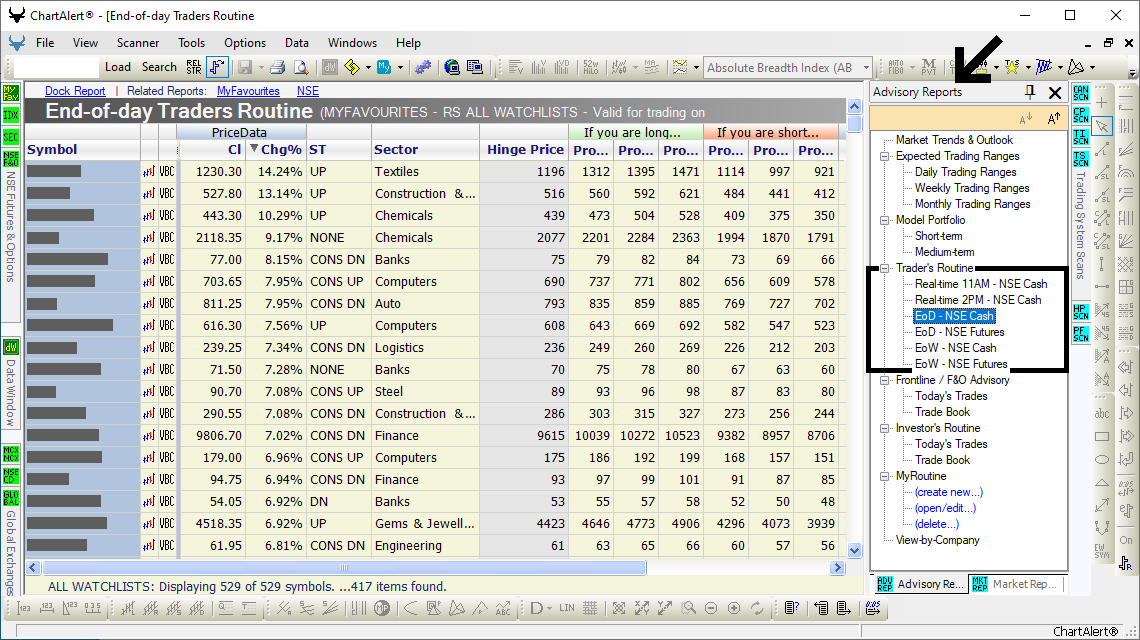Image resolution: width=1140 pixels, height=640 pixels.
Task: Open the NSE F&O green sidebar icon
Action: pos(11,159)
